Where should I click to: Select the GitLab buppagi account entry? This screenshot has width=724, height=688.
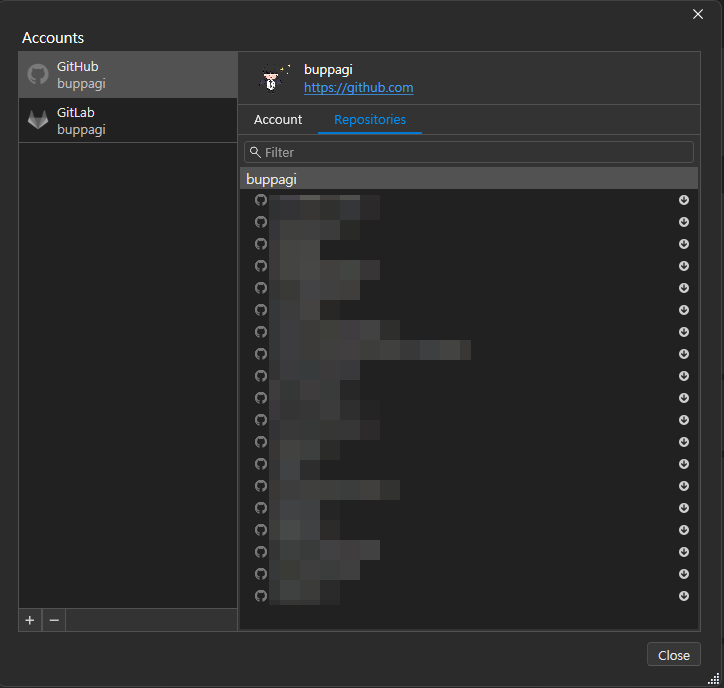[128, 121]
